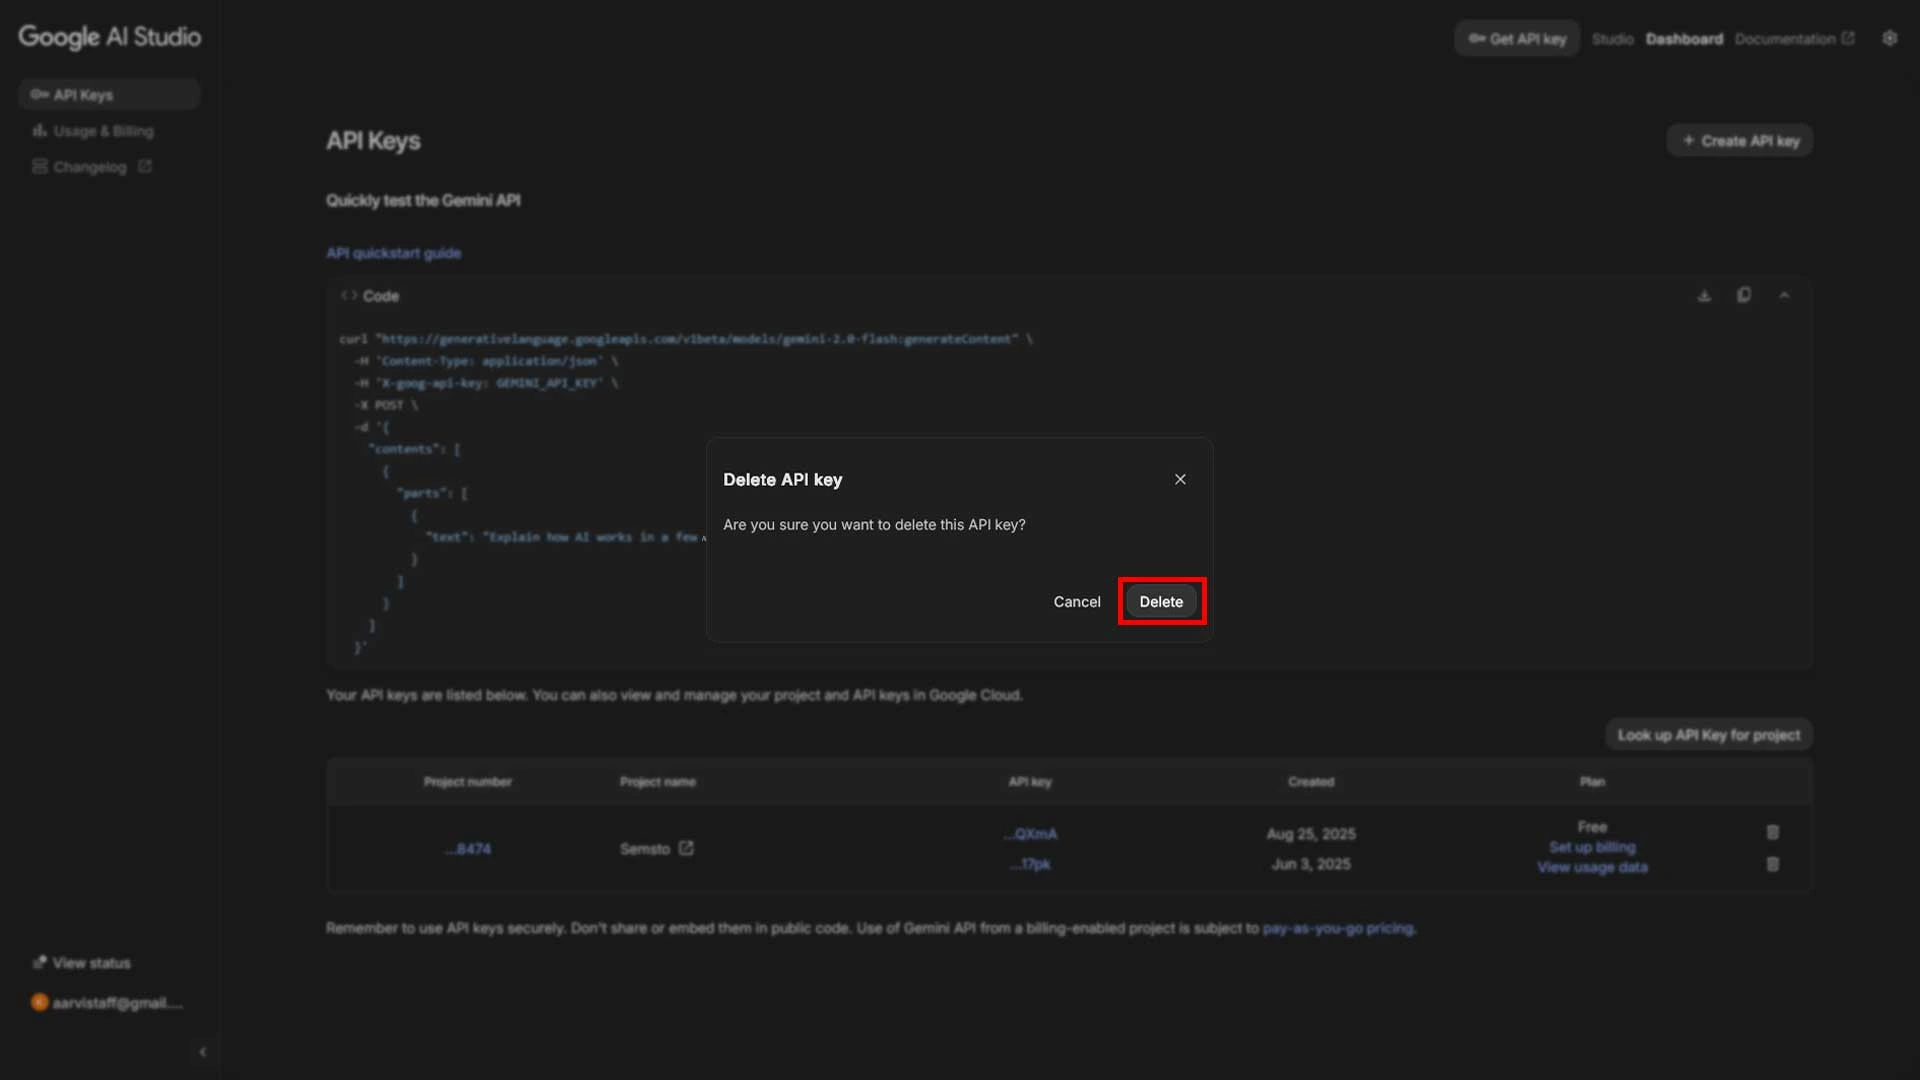
Task: Open the aarvistaff@gmail account entry
Action: pos(107,1002)
